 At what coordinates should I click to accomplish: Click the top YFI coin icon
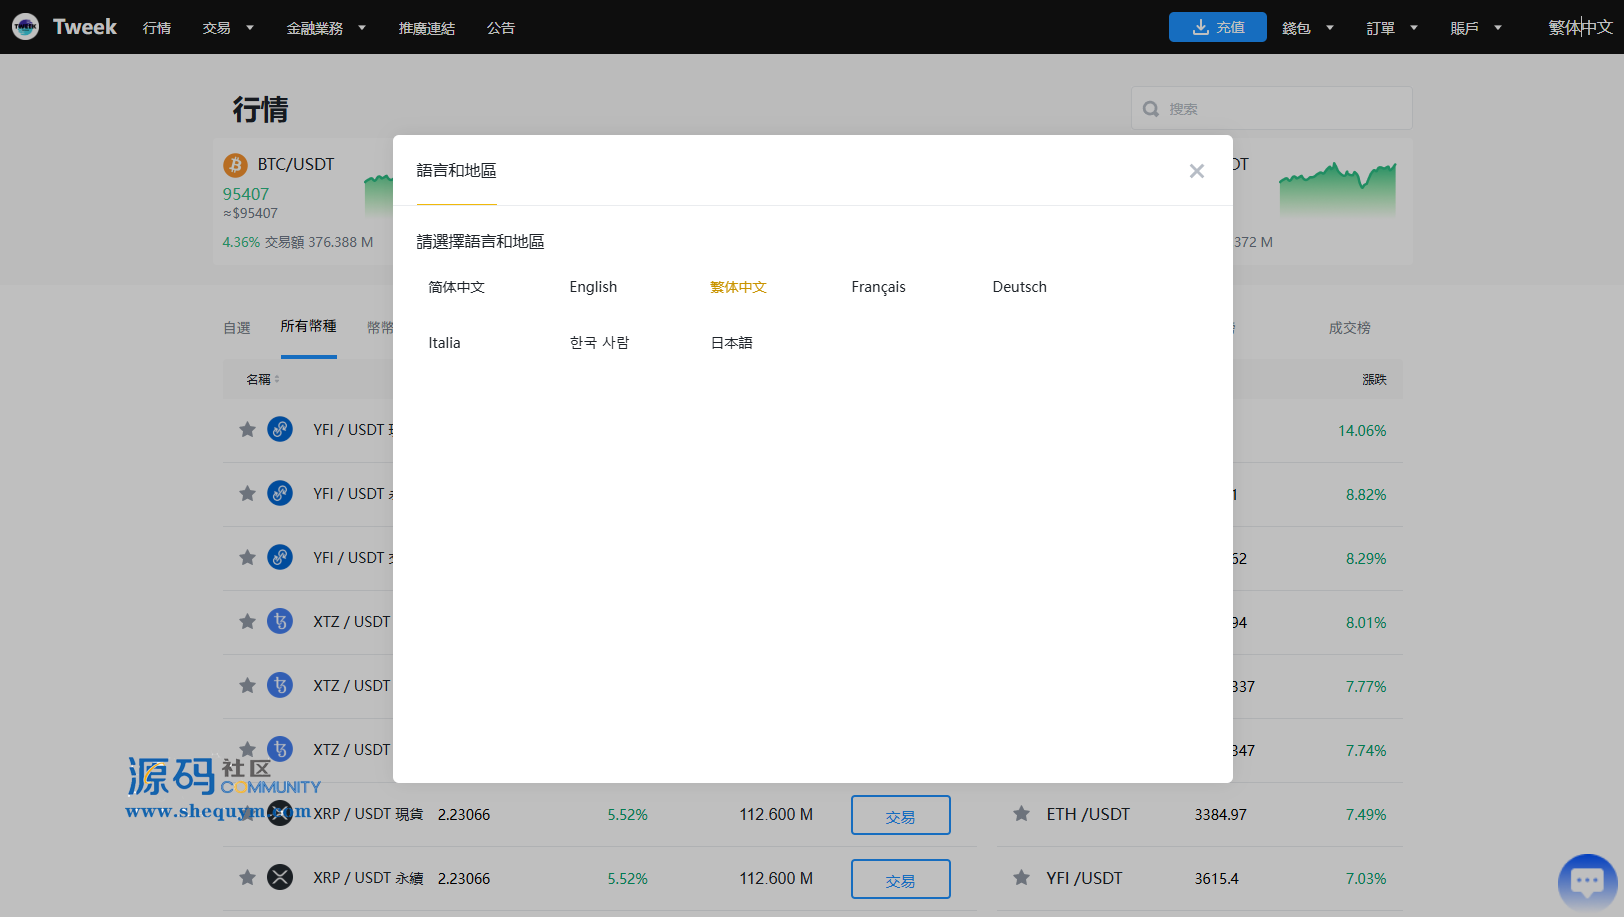tap(280, 430)
